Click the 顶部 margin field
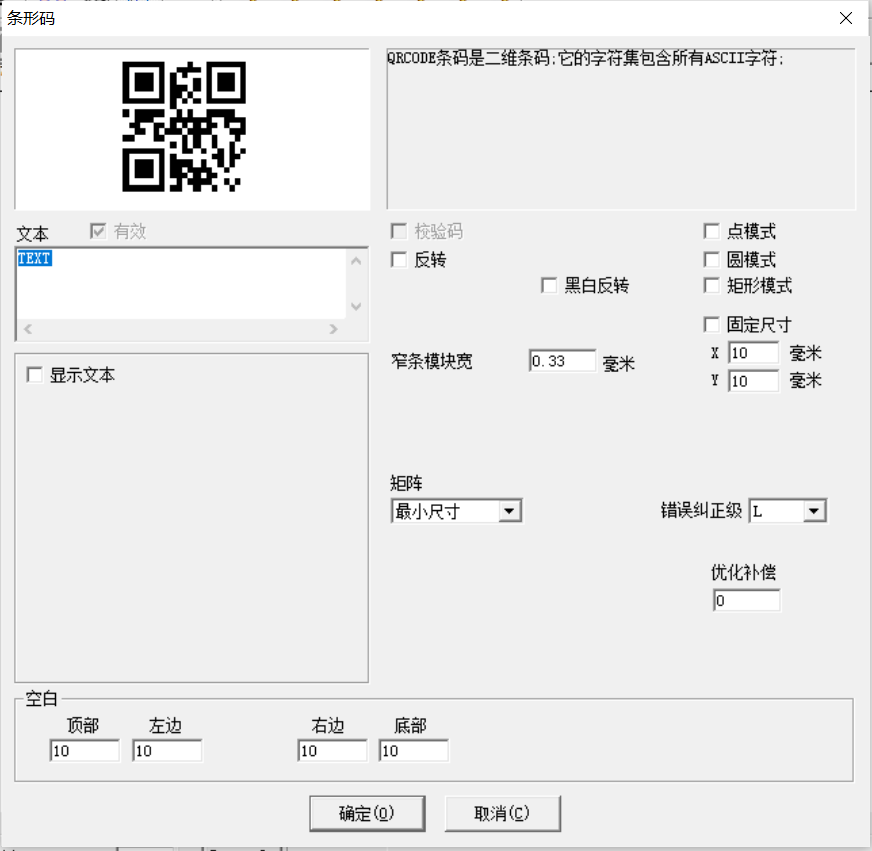 [x=85, y=751]
